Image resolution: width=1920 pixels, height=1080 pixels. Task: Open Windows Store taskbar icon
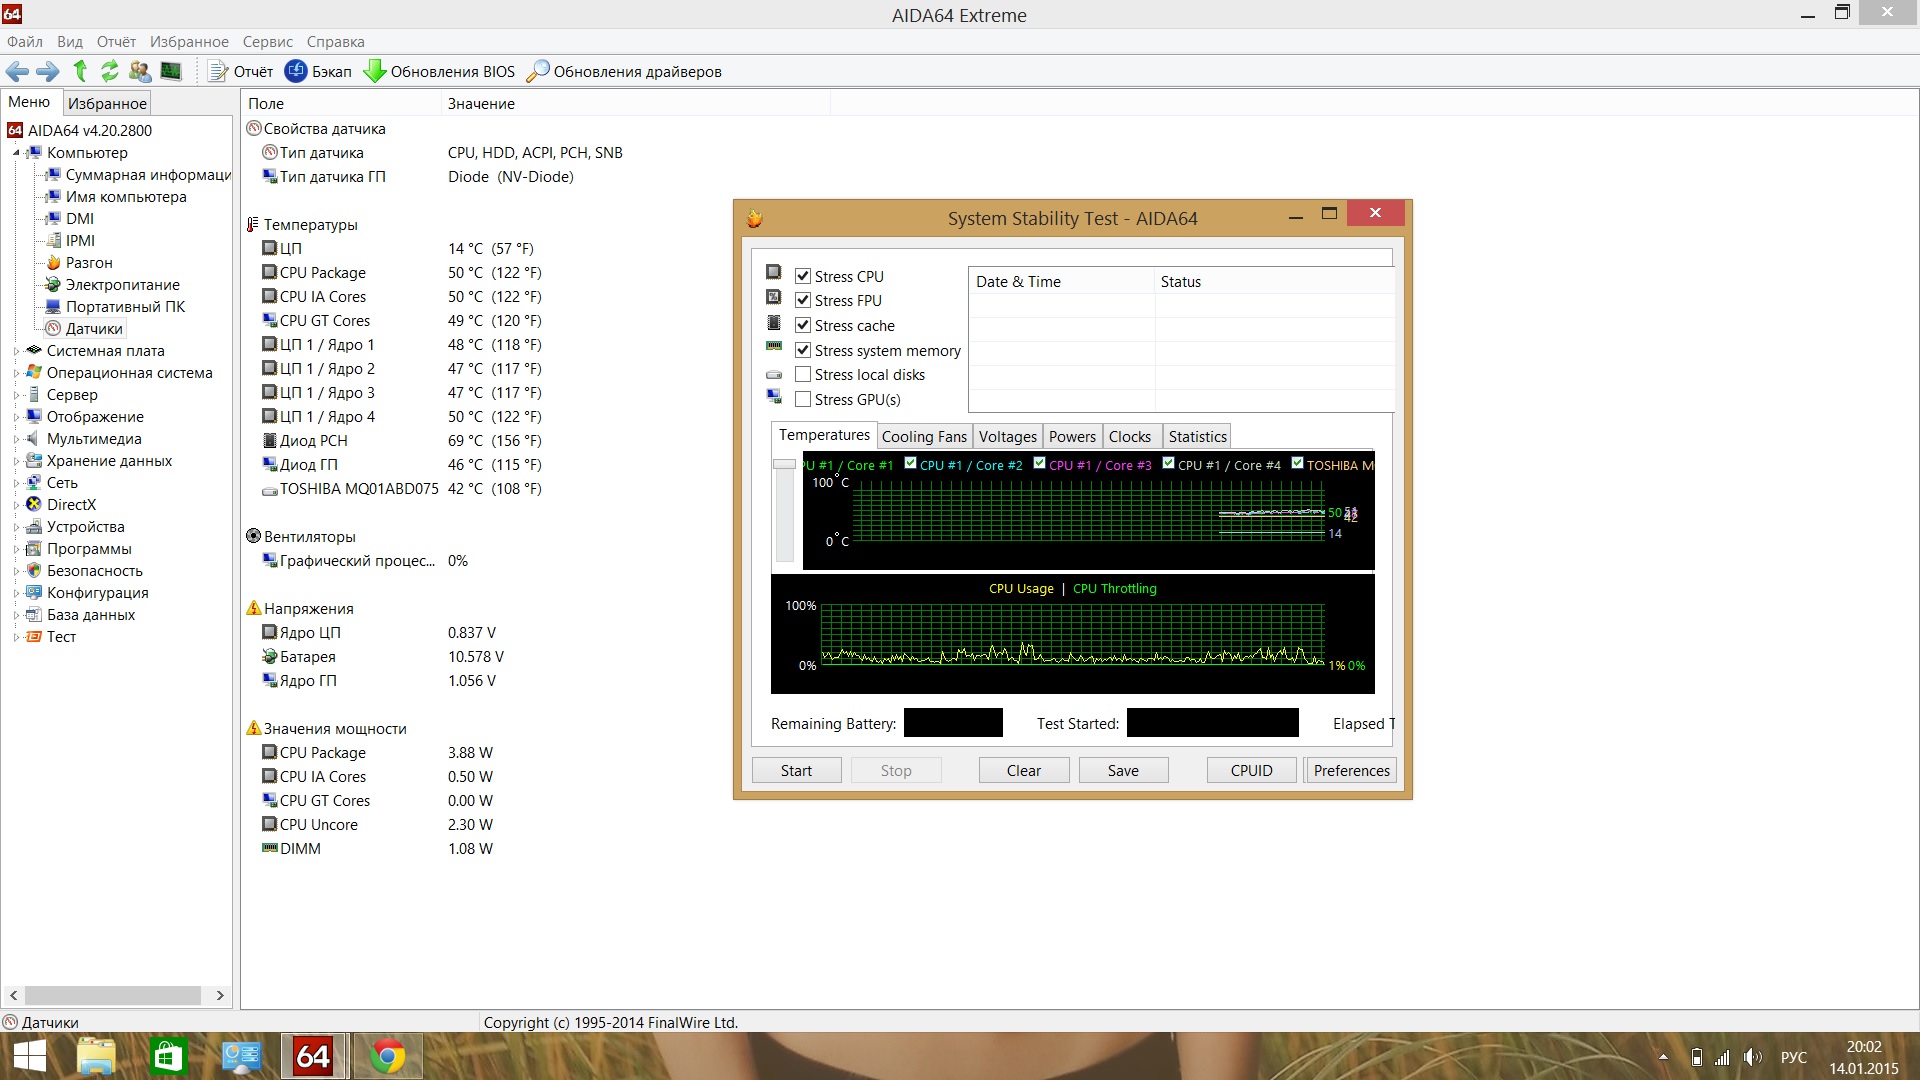pos(168,1057)
